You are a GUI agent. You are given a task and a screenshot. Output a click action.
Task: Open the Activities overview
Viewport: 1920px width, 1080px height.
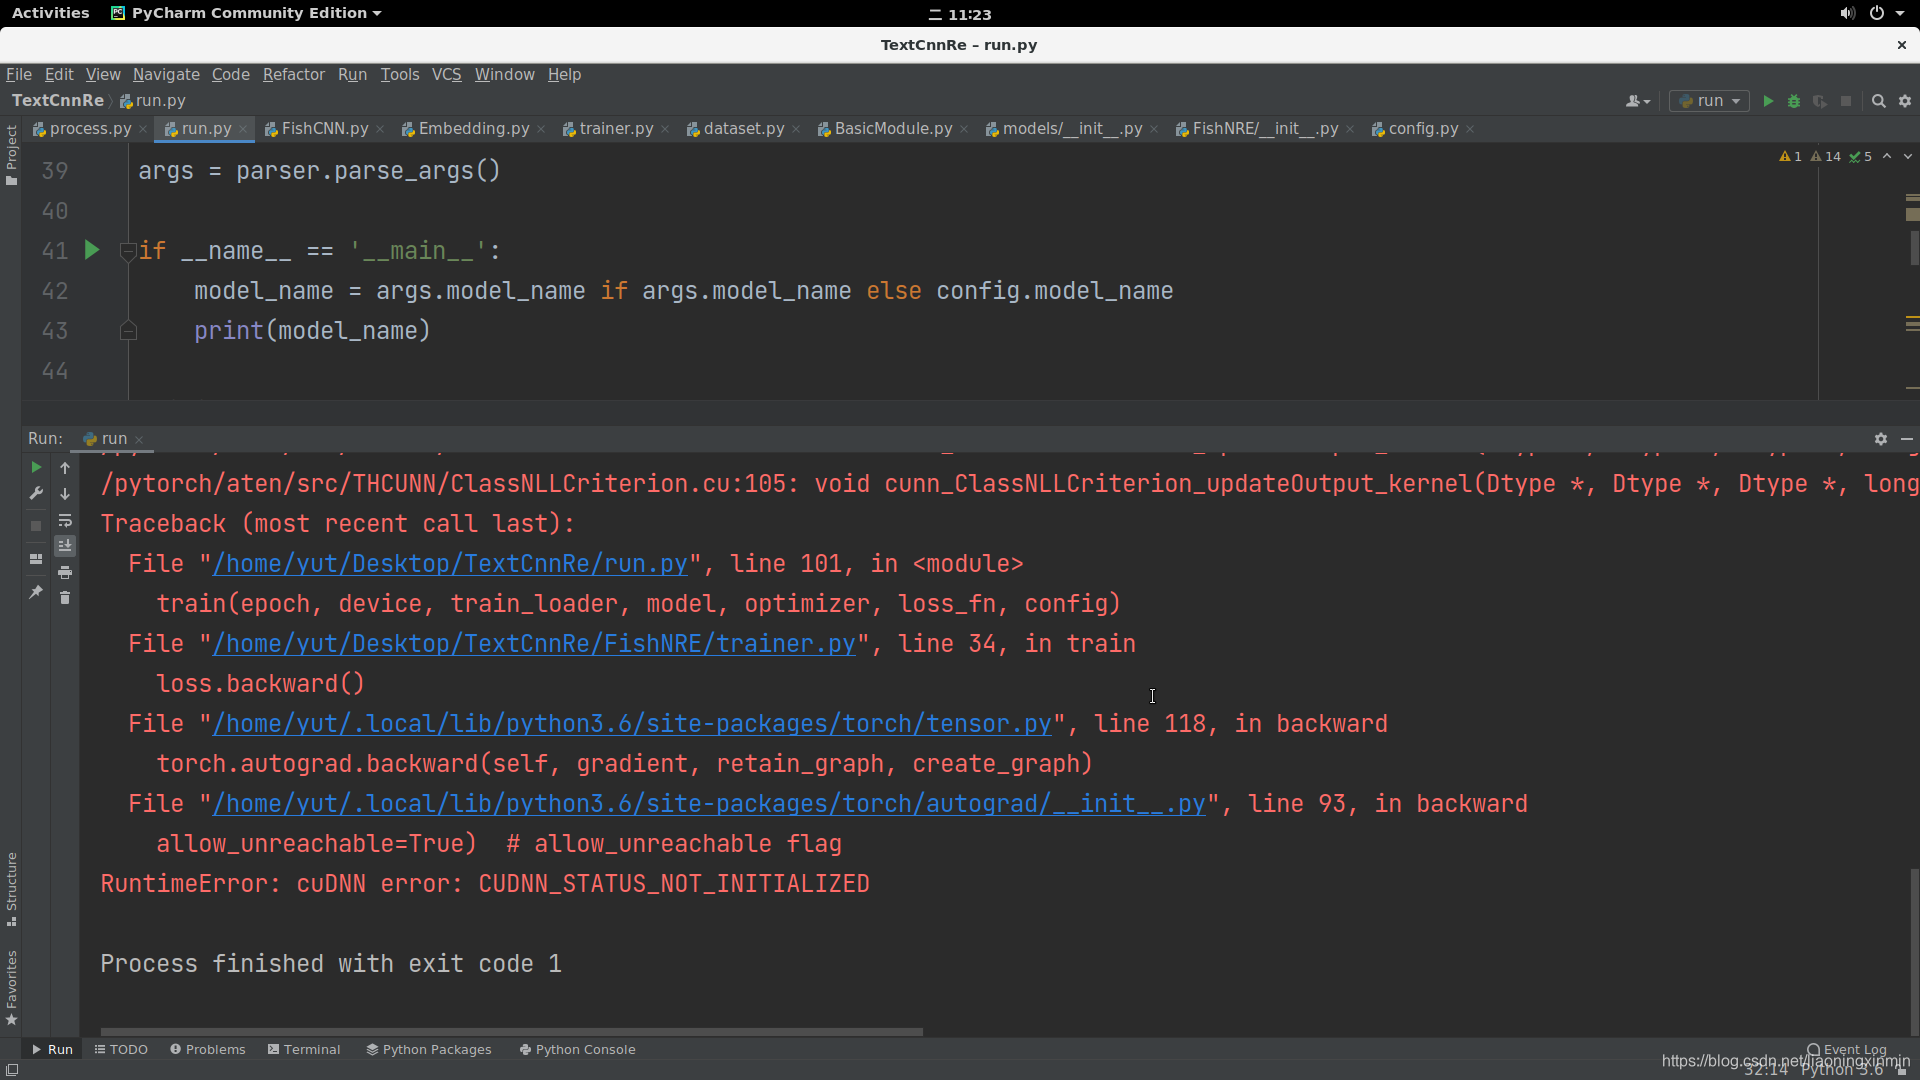click(50, 13)
